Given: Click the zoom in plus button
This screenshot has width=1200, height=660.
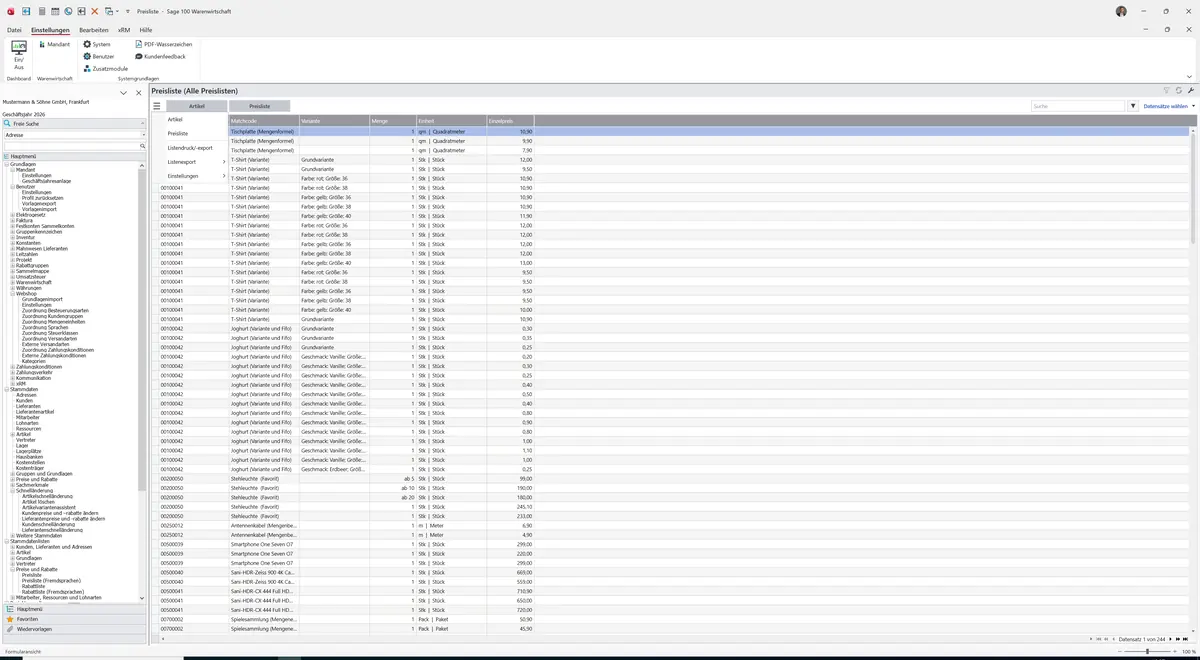Looking at the screenshot, I should pyautogui.click(x=1174, y=651).
